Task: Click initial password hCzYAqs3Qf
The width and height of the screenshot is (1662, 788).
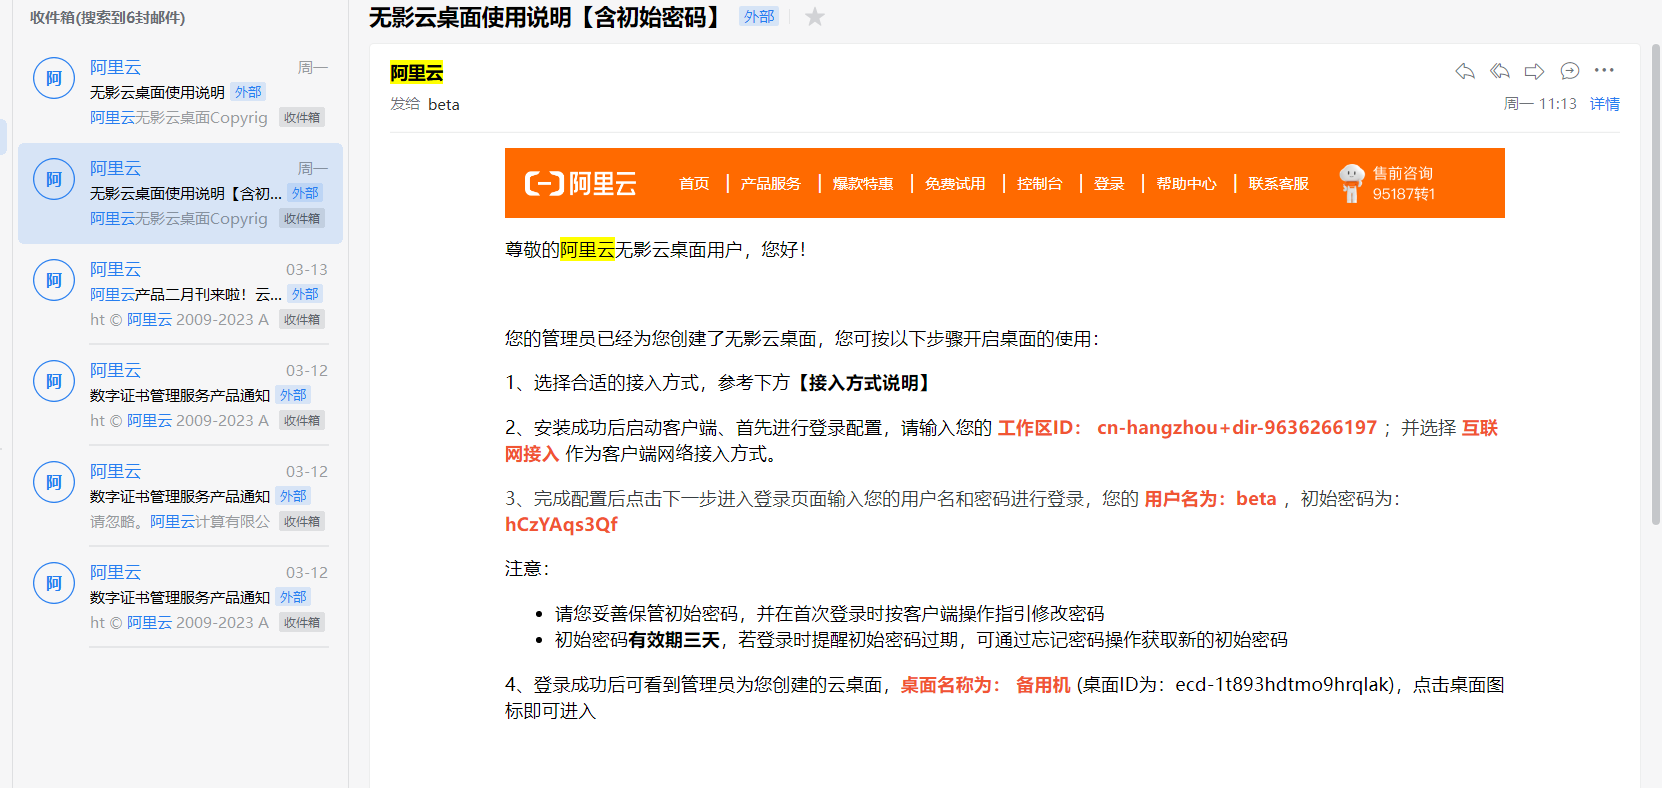Action: point(561,524)
